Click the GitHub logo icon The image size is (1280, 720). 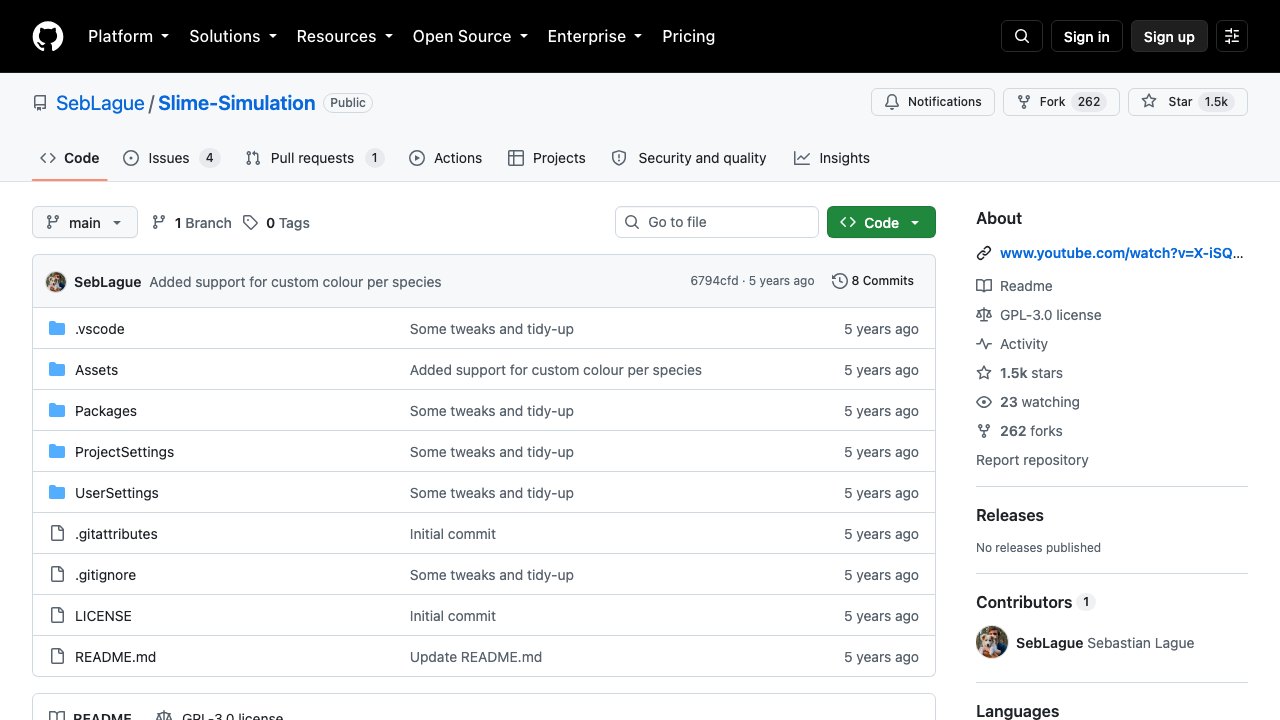tap(48, 36)
